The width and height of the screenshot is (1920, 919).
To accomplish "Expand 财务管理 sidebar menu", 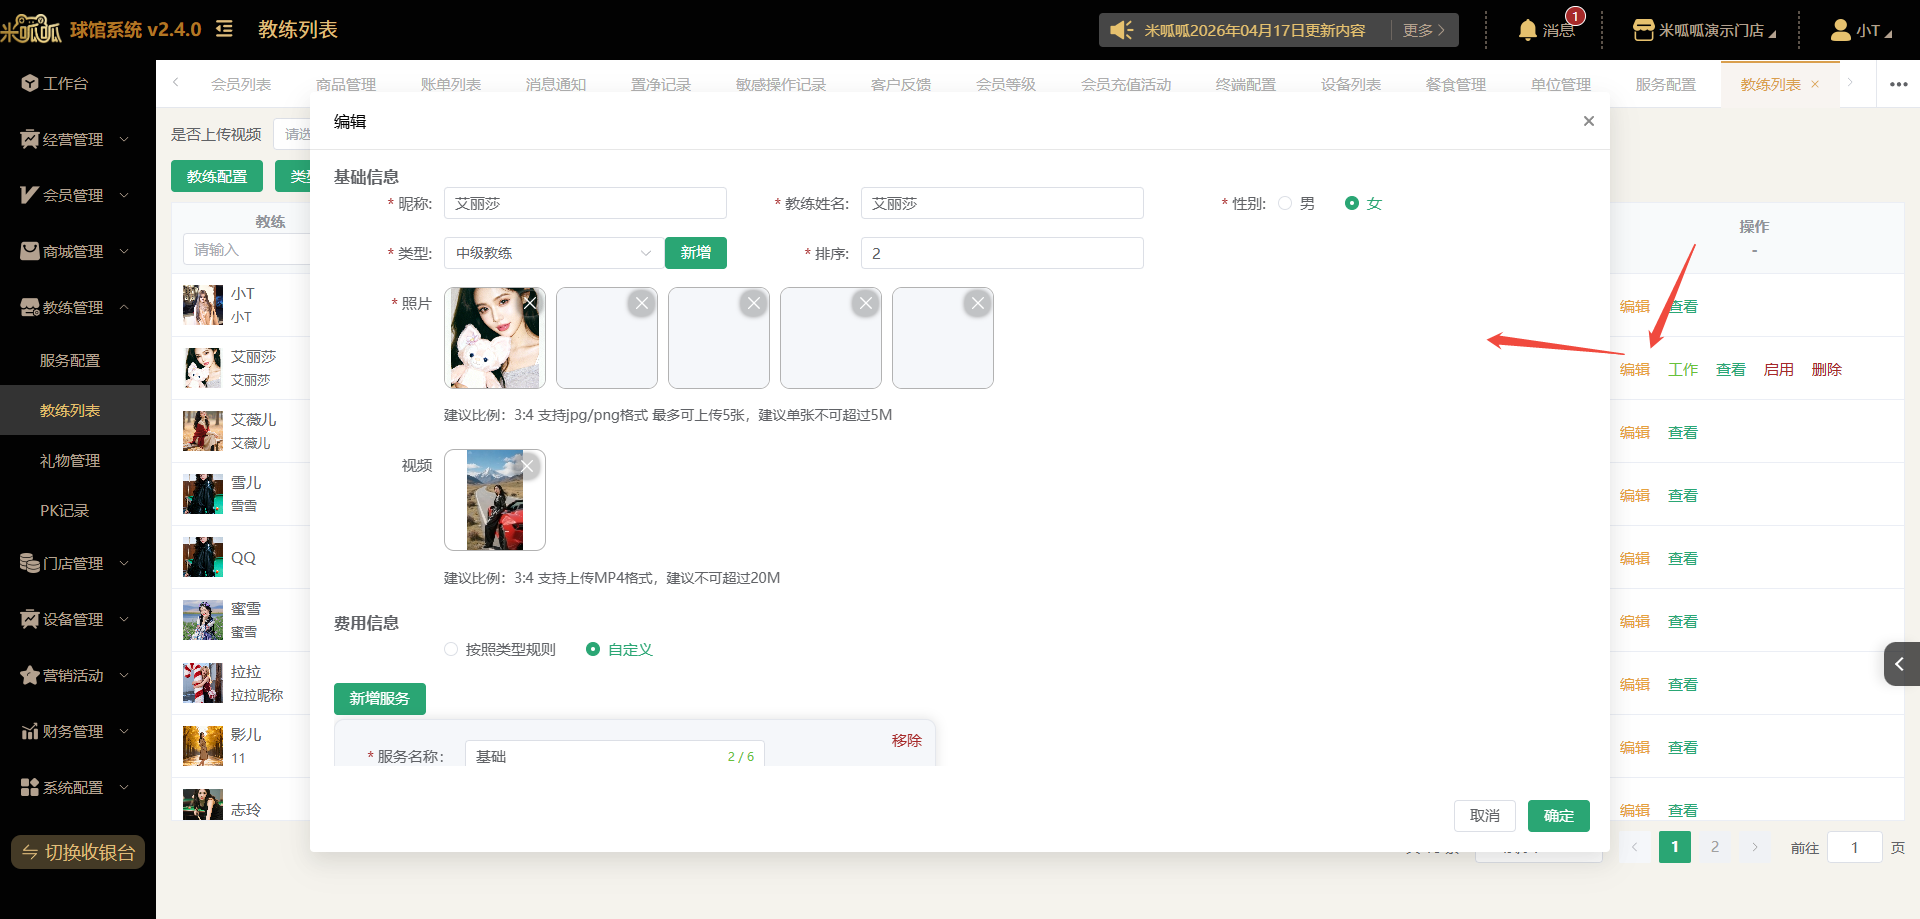I will click(x=75, y=731).
